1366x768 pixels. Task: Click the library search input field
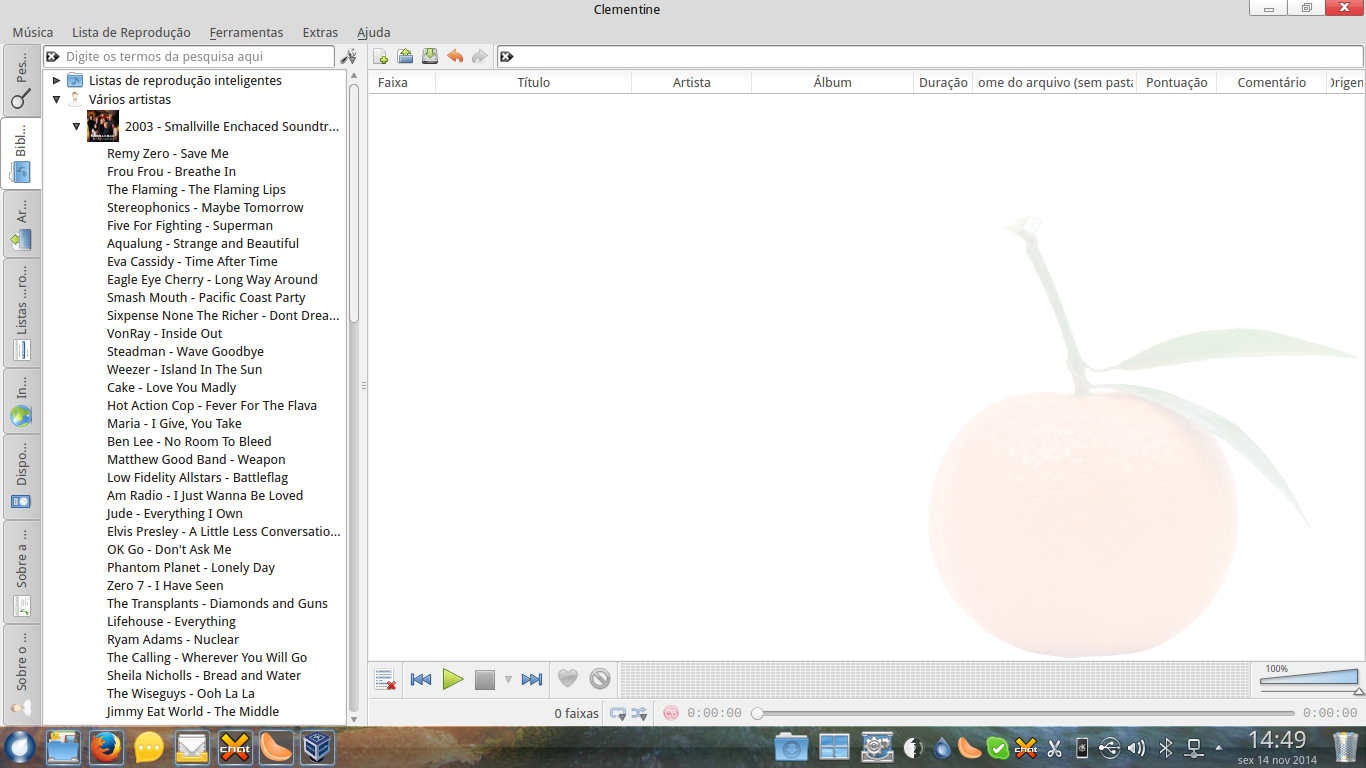[x=189, y=57]
